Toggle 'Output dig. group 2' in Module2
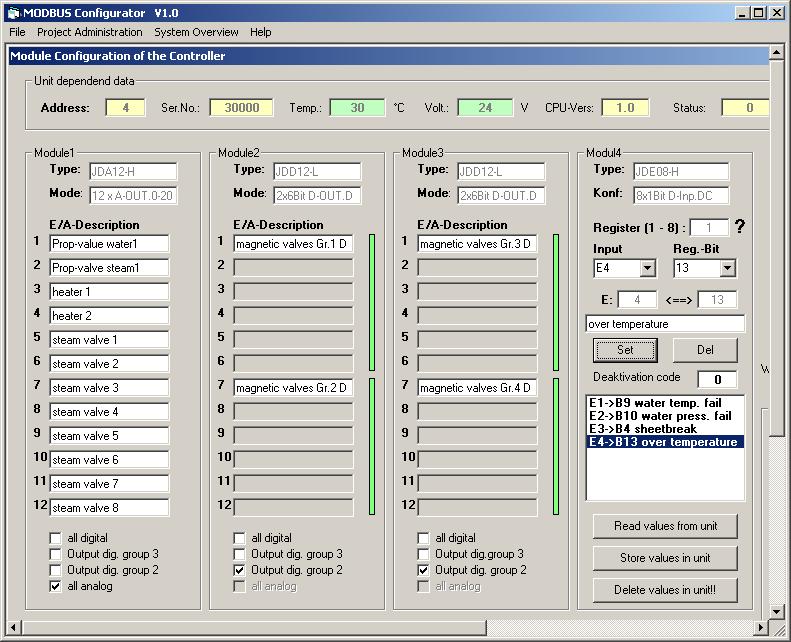Viewport: 791px width, 642px height. click(240, 570)
